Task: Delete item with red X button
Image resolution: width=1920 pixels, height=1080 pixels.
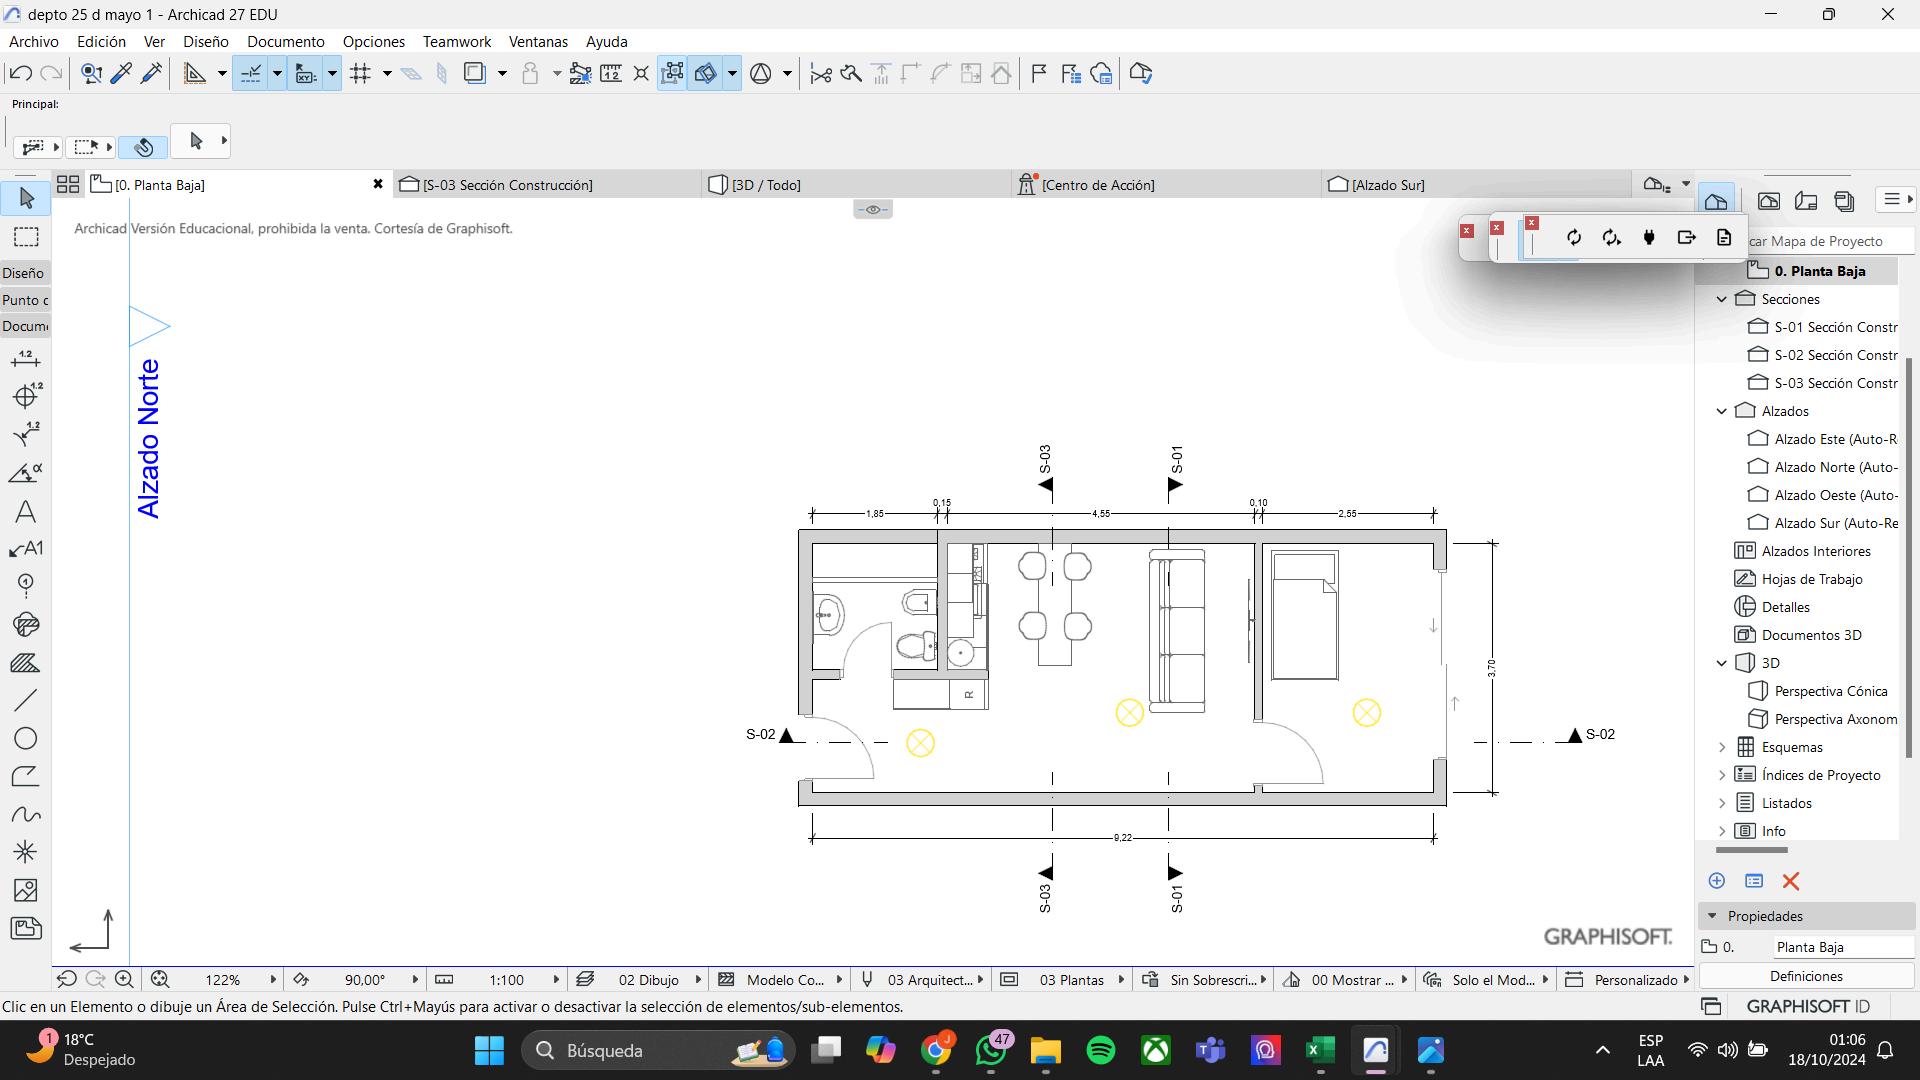Action: pyautogui.click(x=1790, y=881)
